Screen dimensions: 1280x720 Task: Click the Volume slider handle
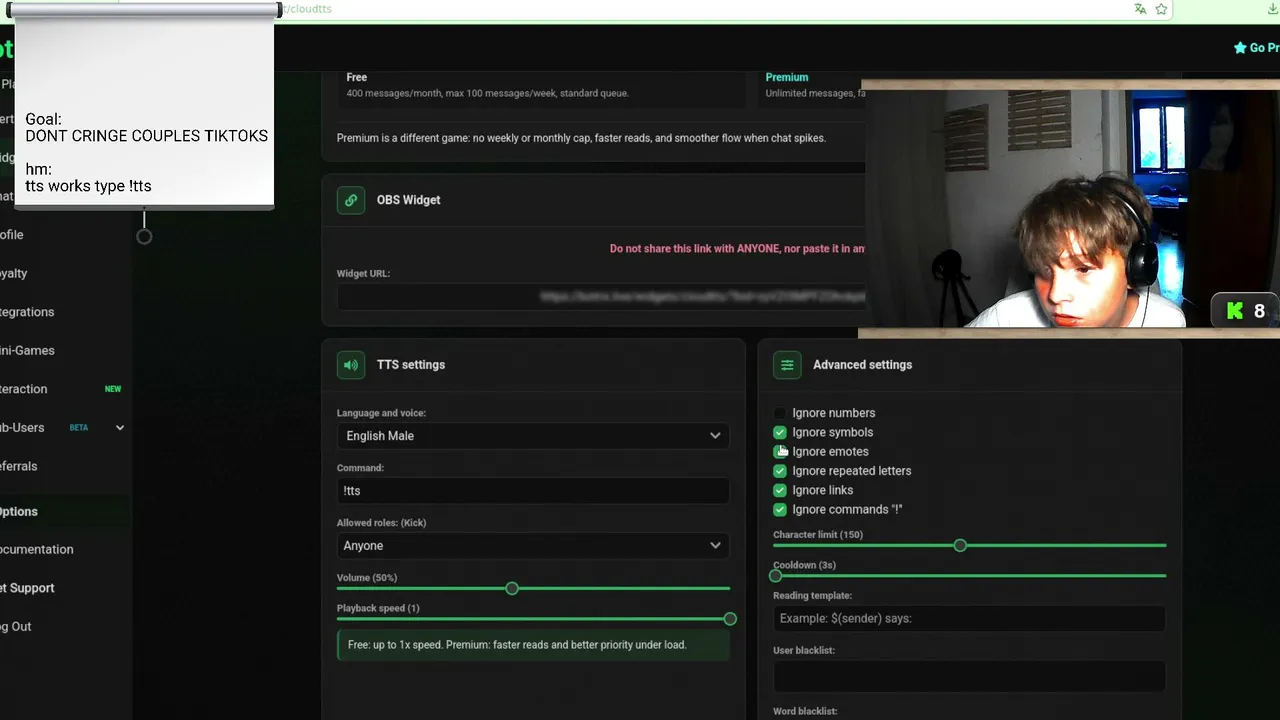click(x=512, y=589)
